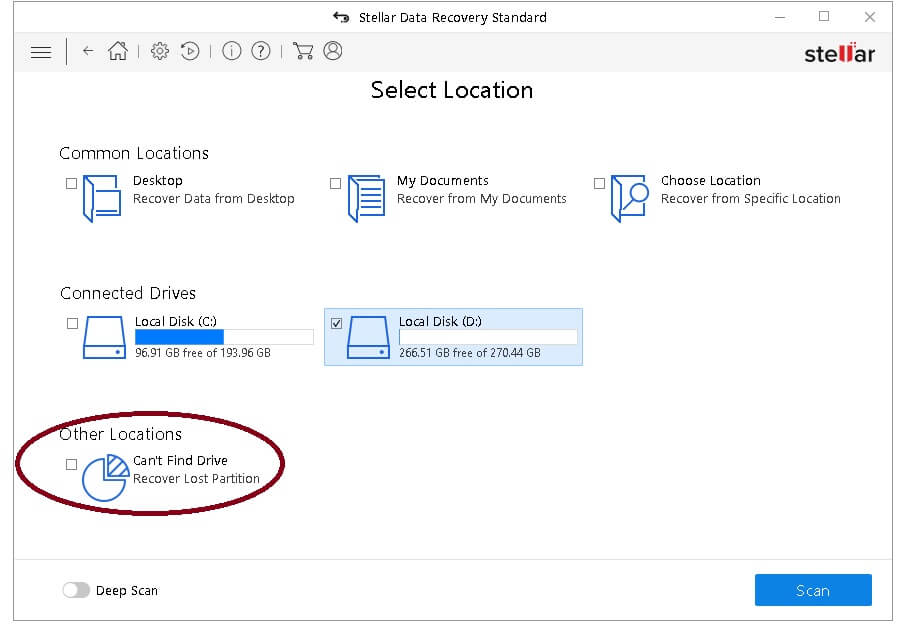Screen dimensions: 904x628
Task: Select the Desktop folder icon
Action: (x=102, y=198)
